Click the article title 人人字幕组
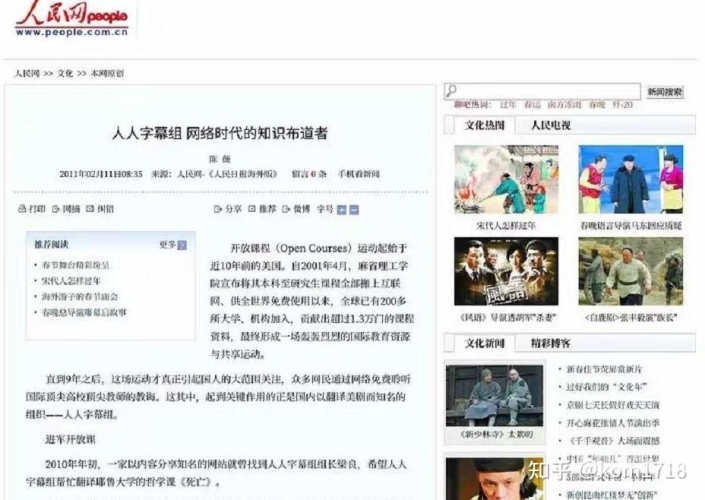This screenshot has height=500, width=705. (219, 134)
